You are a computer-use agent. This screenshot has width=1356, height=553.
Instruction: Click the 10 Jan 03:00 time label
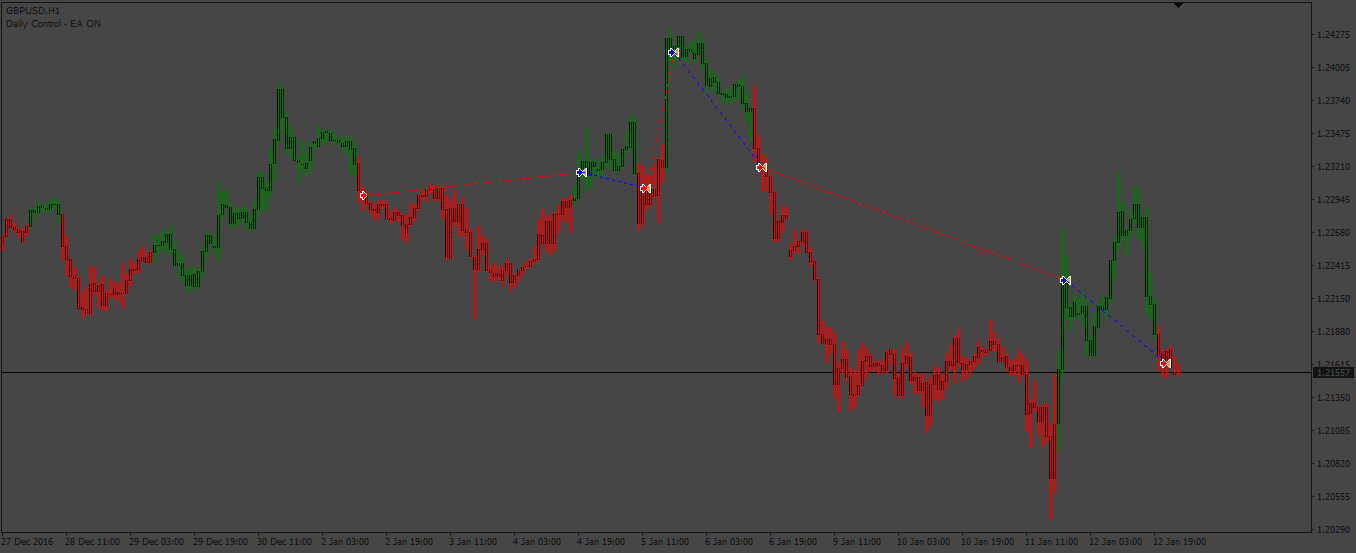[x=925, y=542]
